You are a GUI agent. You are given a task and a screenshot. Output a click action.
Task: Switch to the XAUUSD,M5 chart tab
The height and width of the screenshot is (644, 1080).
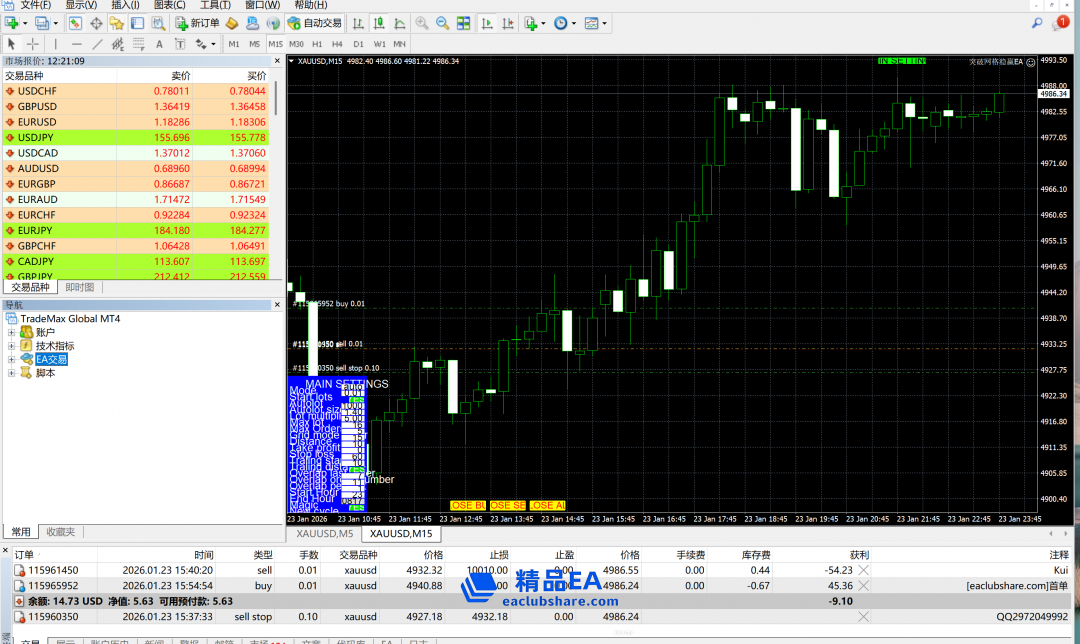[324, 534]
